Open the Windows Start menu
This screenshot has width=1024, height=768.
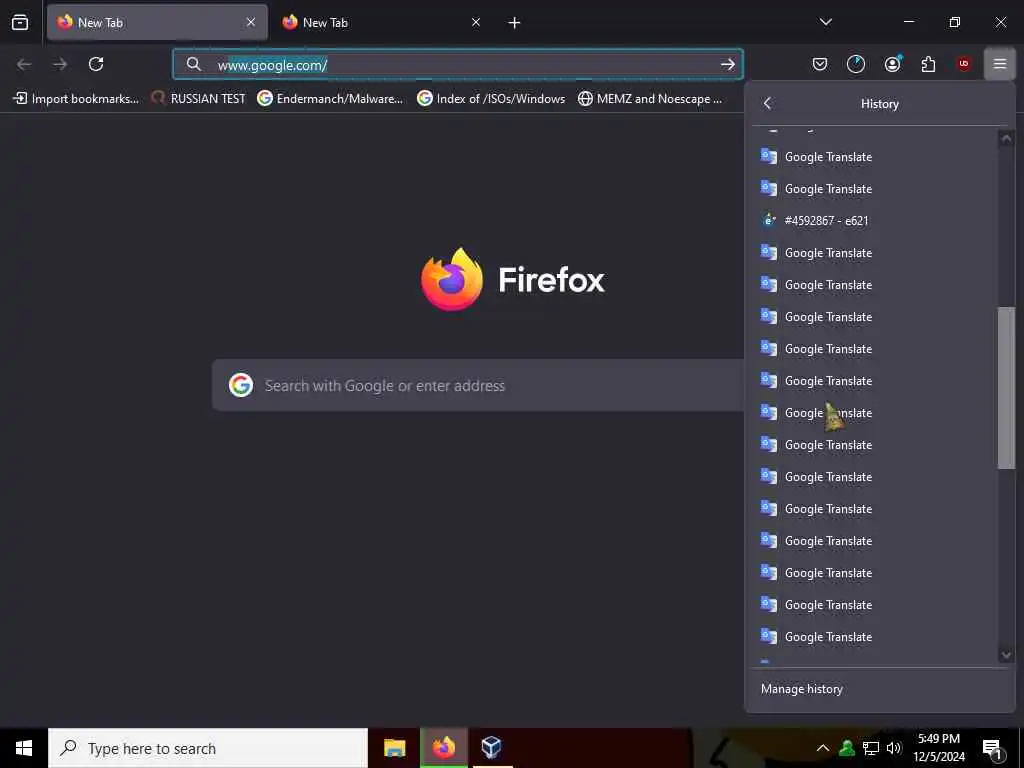[x=24, y=748]
